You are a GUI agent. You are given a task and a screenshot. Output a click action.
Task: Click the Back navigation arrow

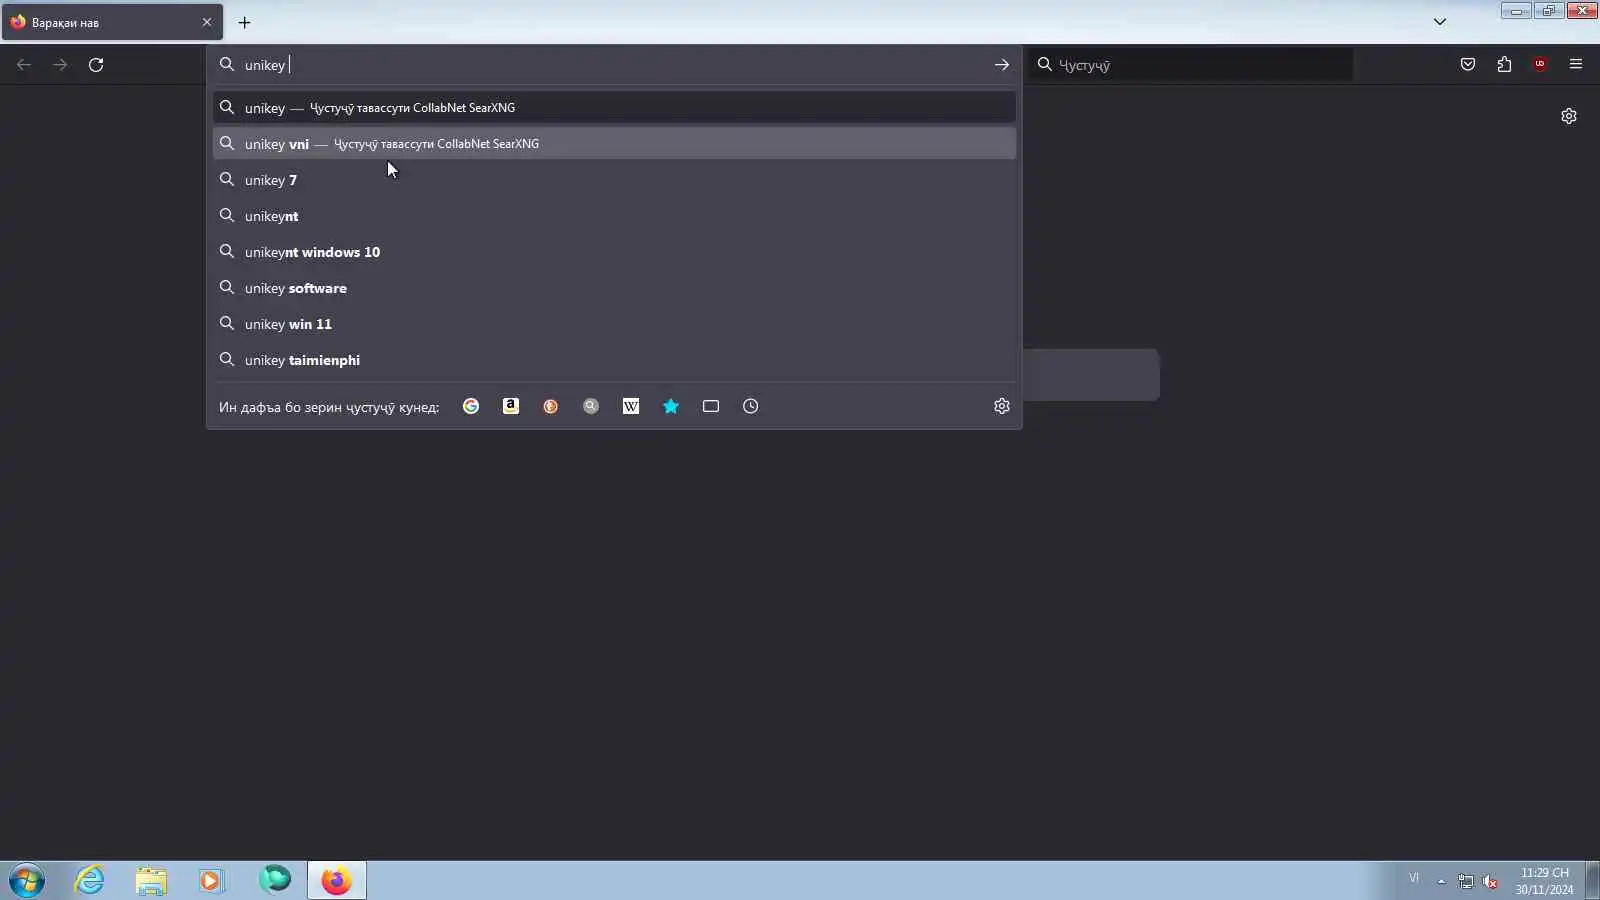click(x=24, y=65)
